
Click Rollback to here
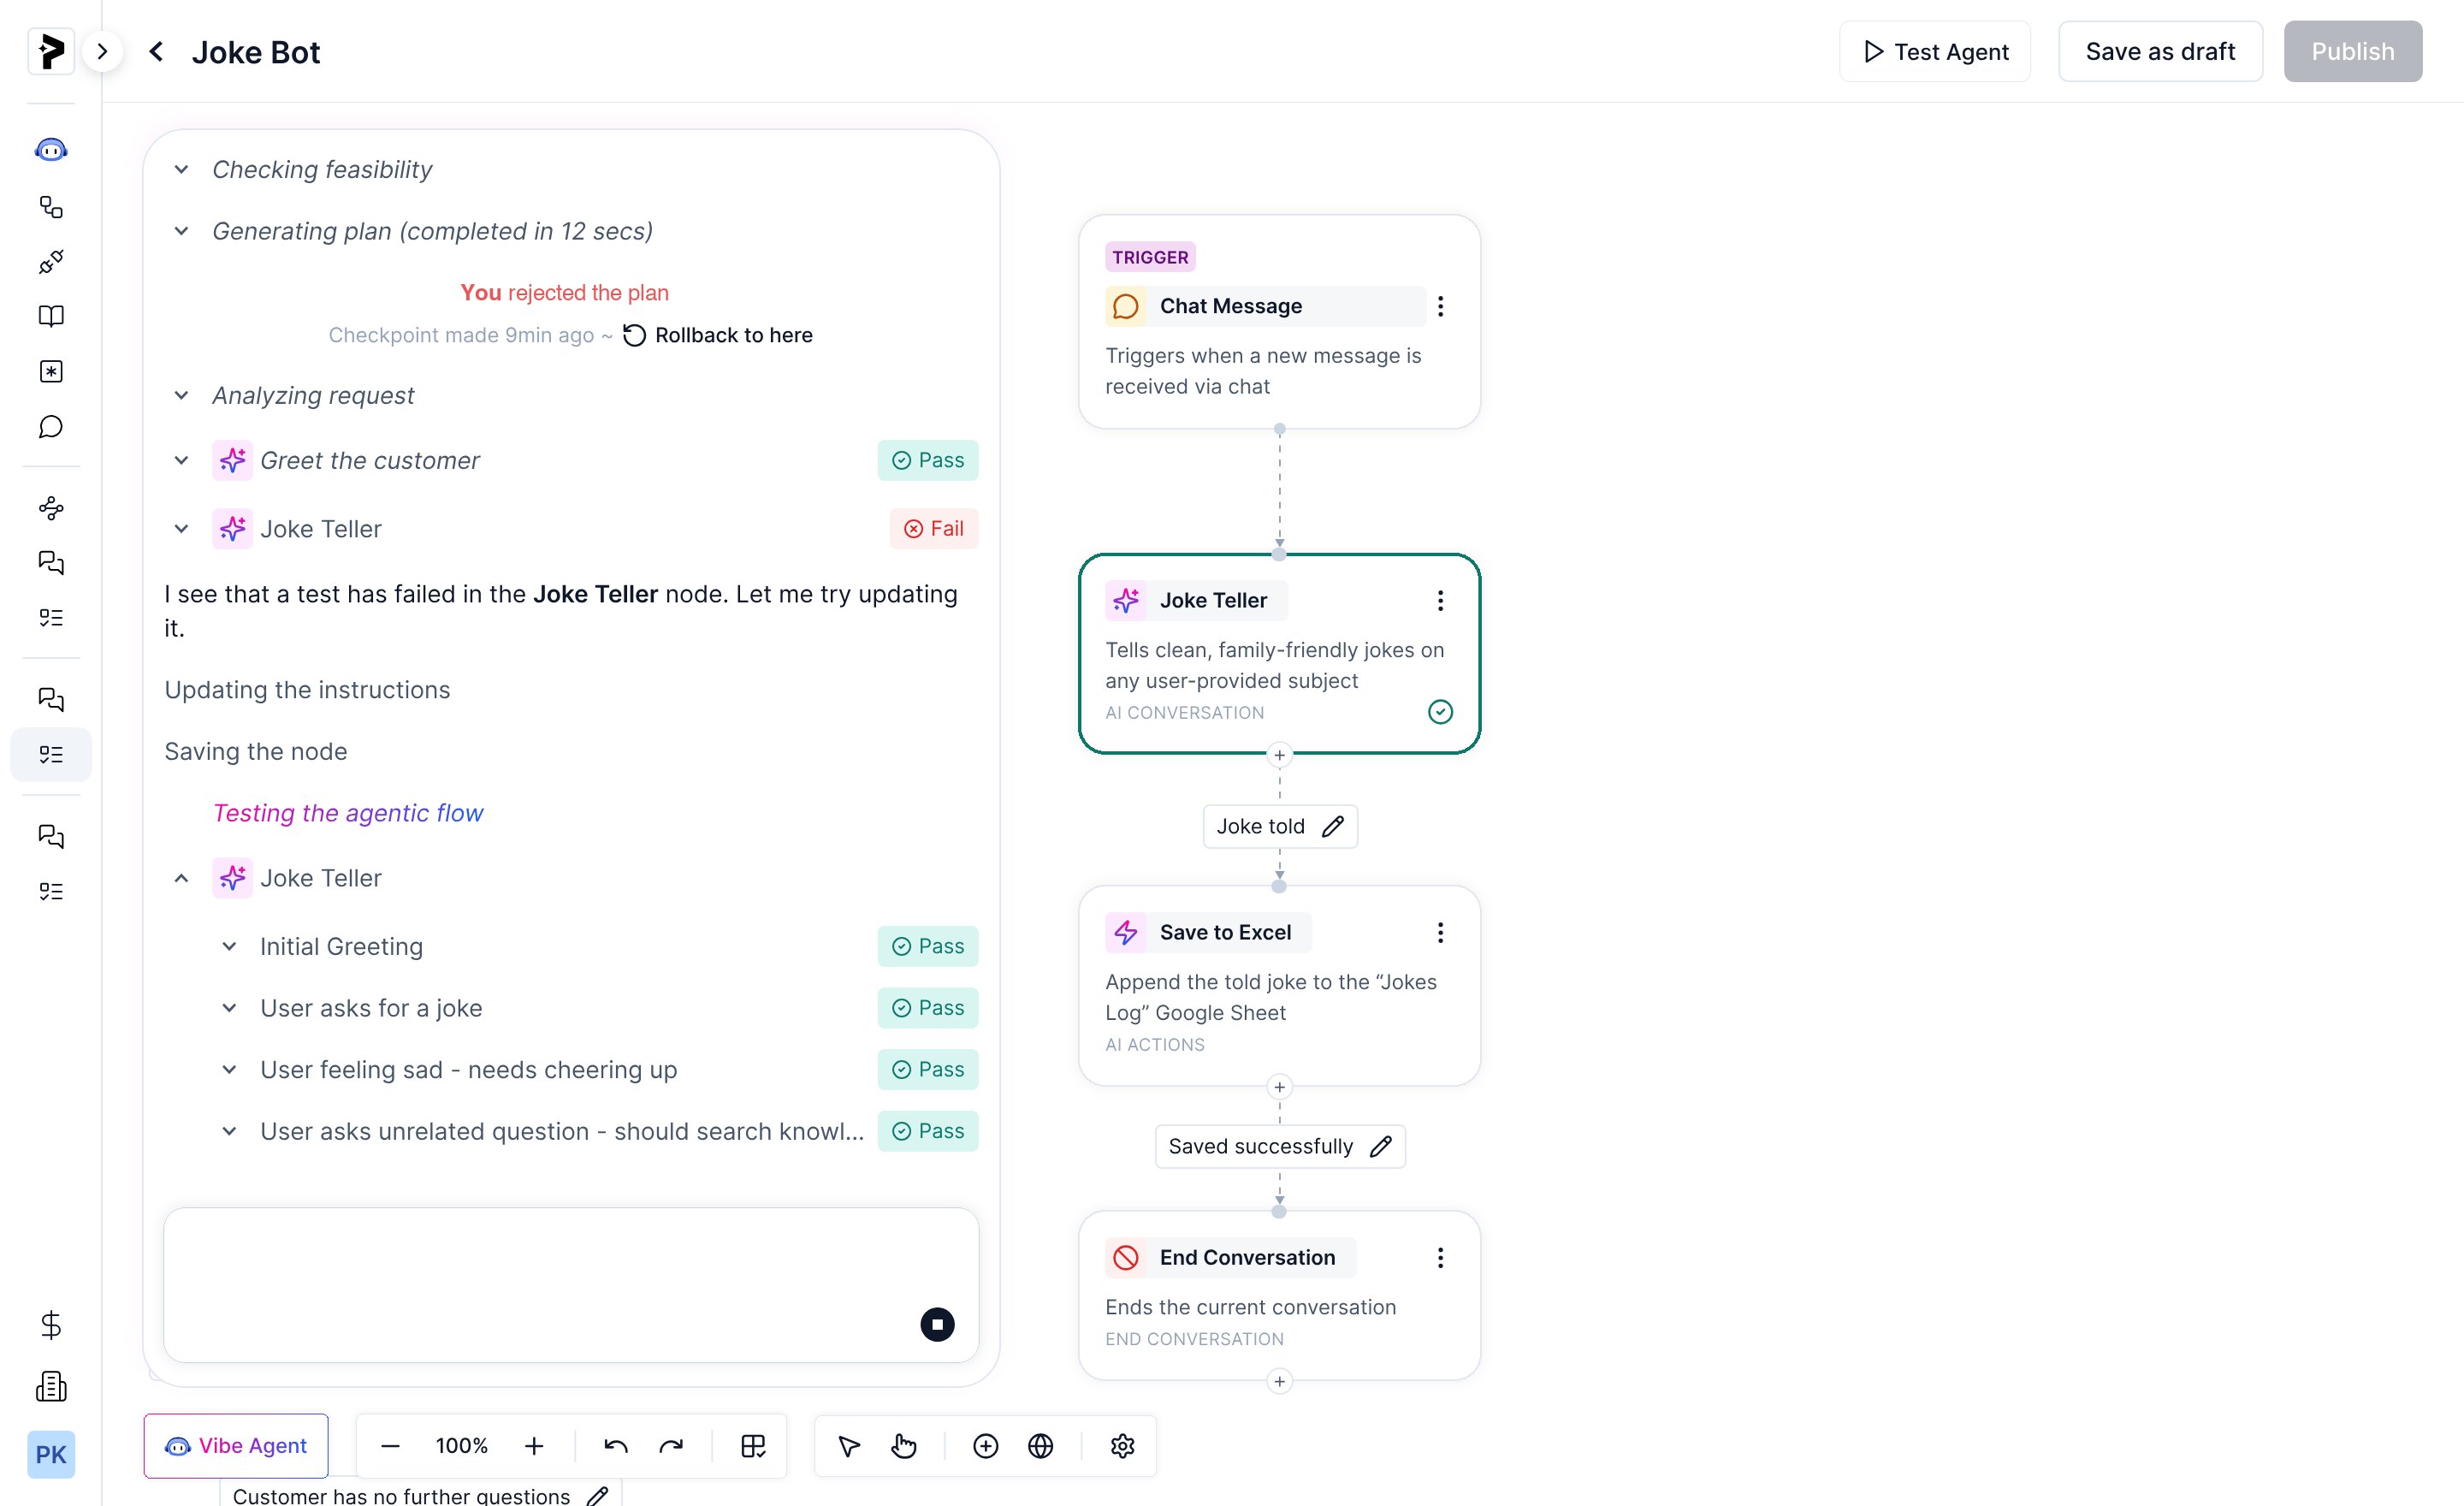[718, 335]
